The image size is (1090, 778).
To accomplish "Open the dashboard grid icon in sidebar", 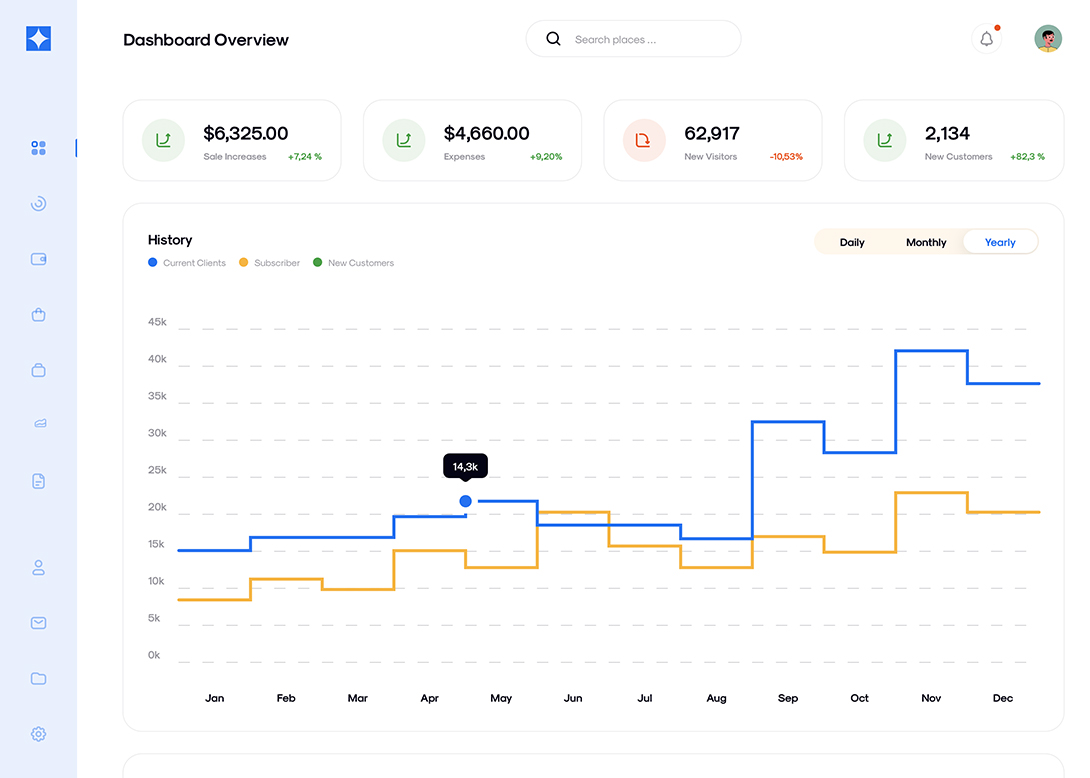I will point(38,148).
